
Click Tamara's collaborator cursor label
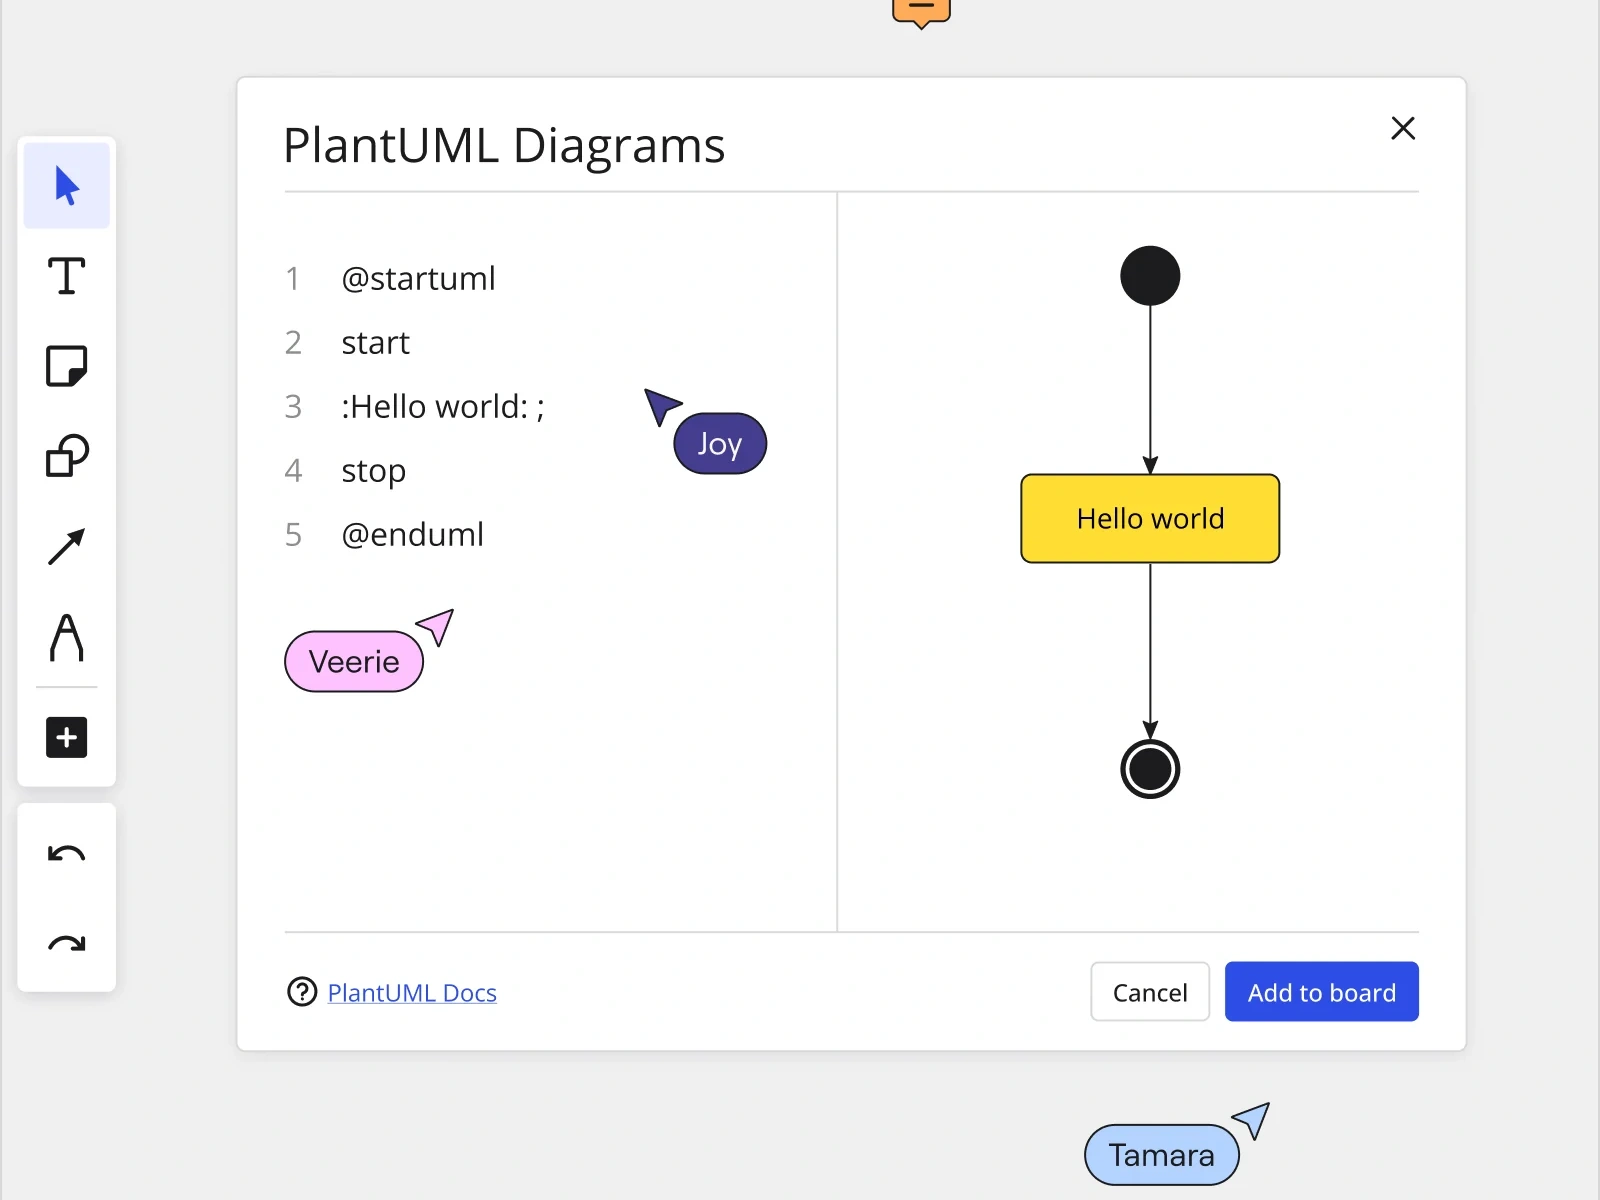coord(1160,1154)
